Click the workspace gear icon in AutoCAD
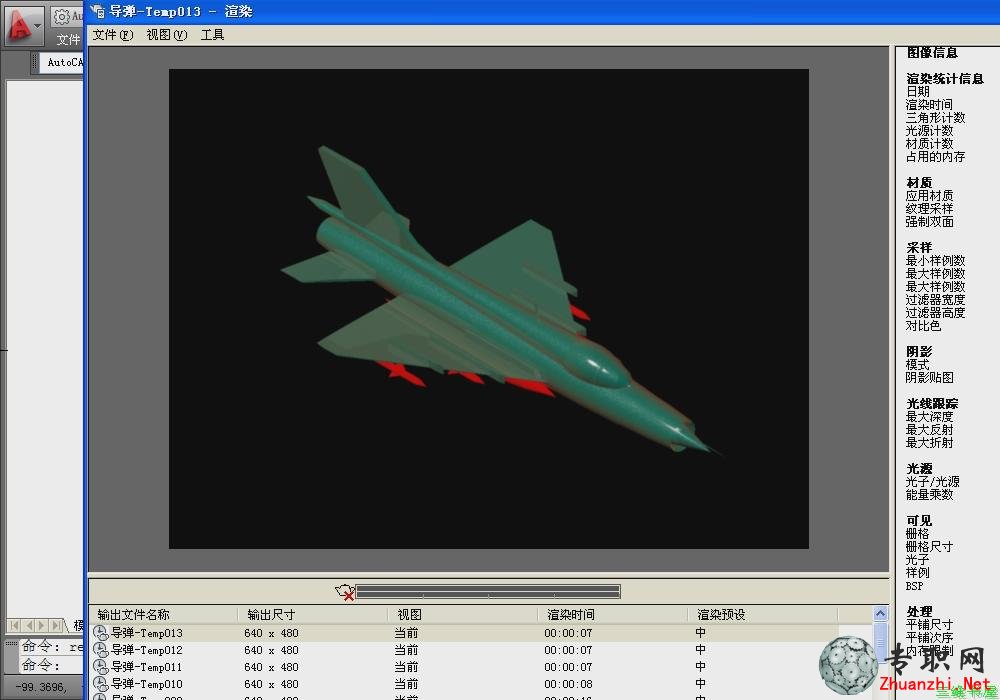The width and height of the screenshot is (1000, 700). [61, 17]
